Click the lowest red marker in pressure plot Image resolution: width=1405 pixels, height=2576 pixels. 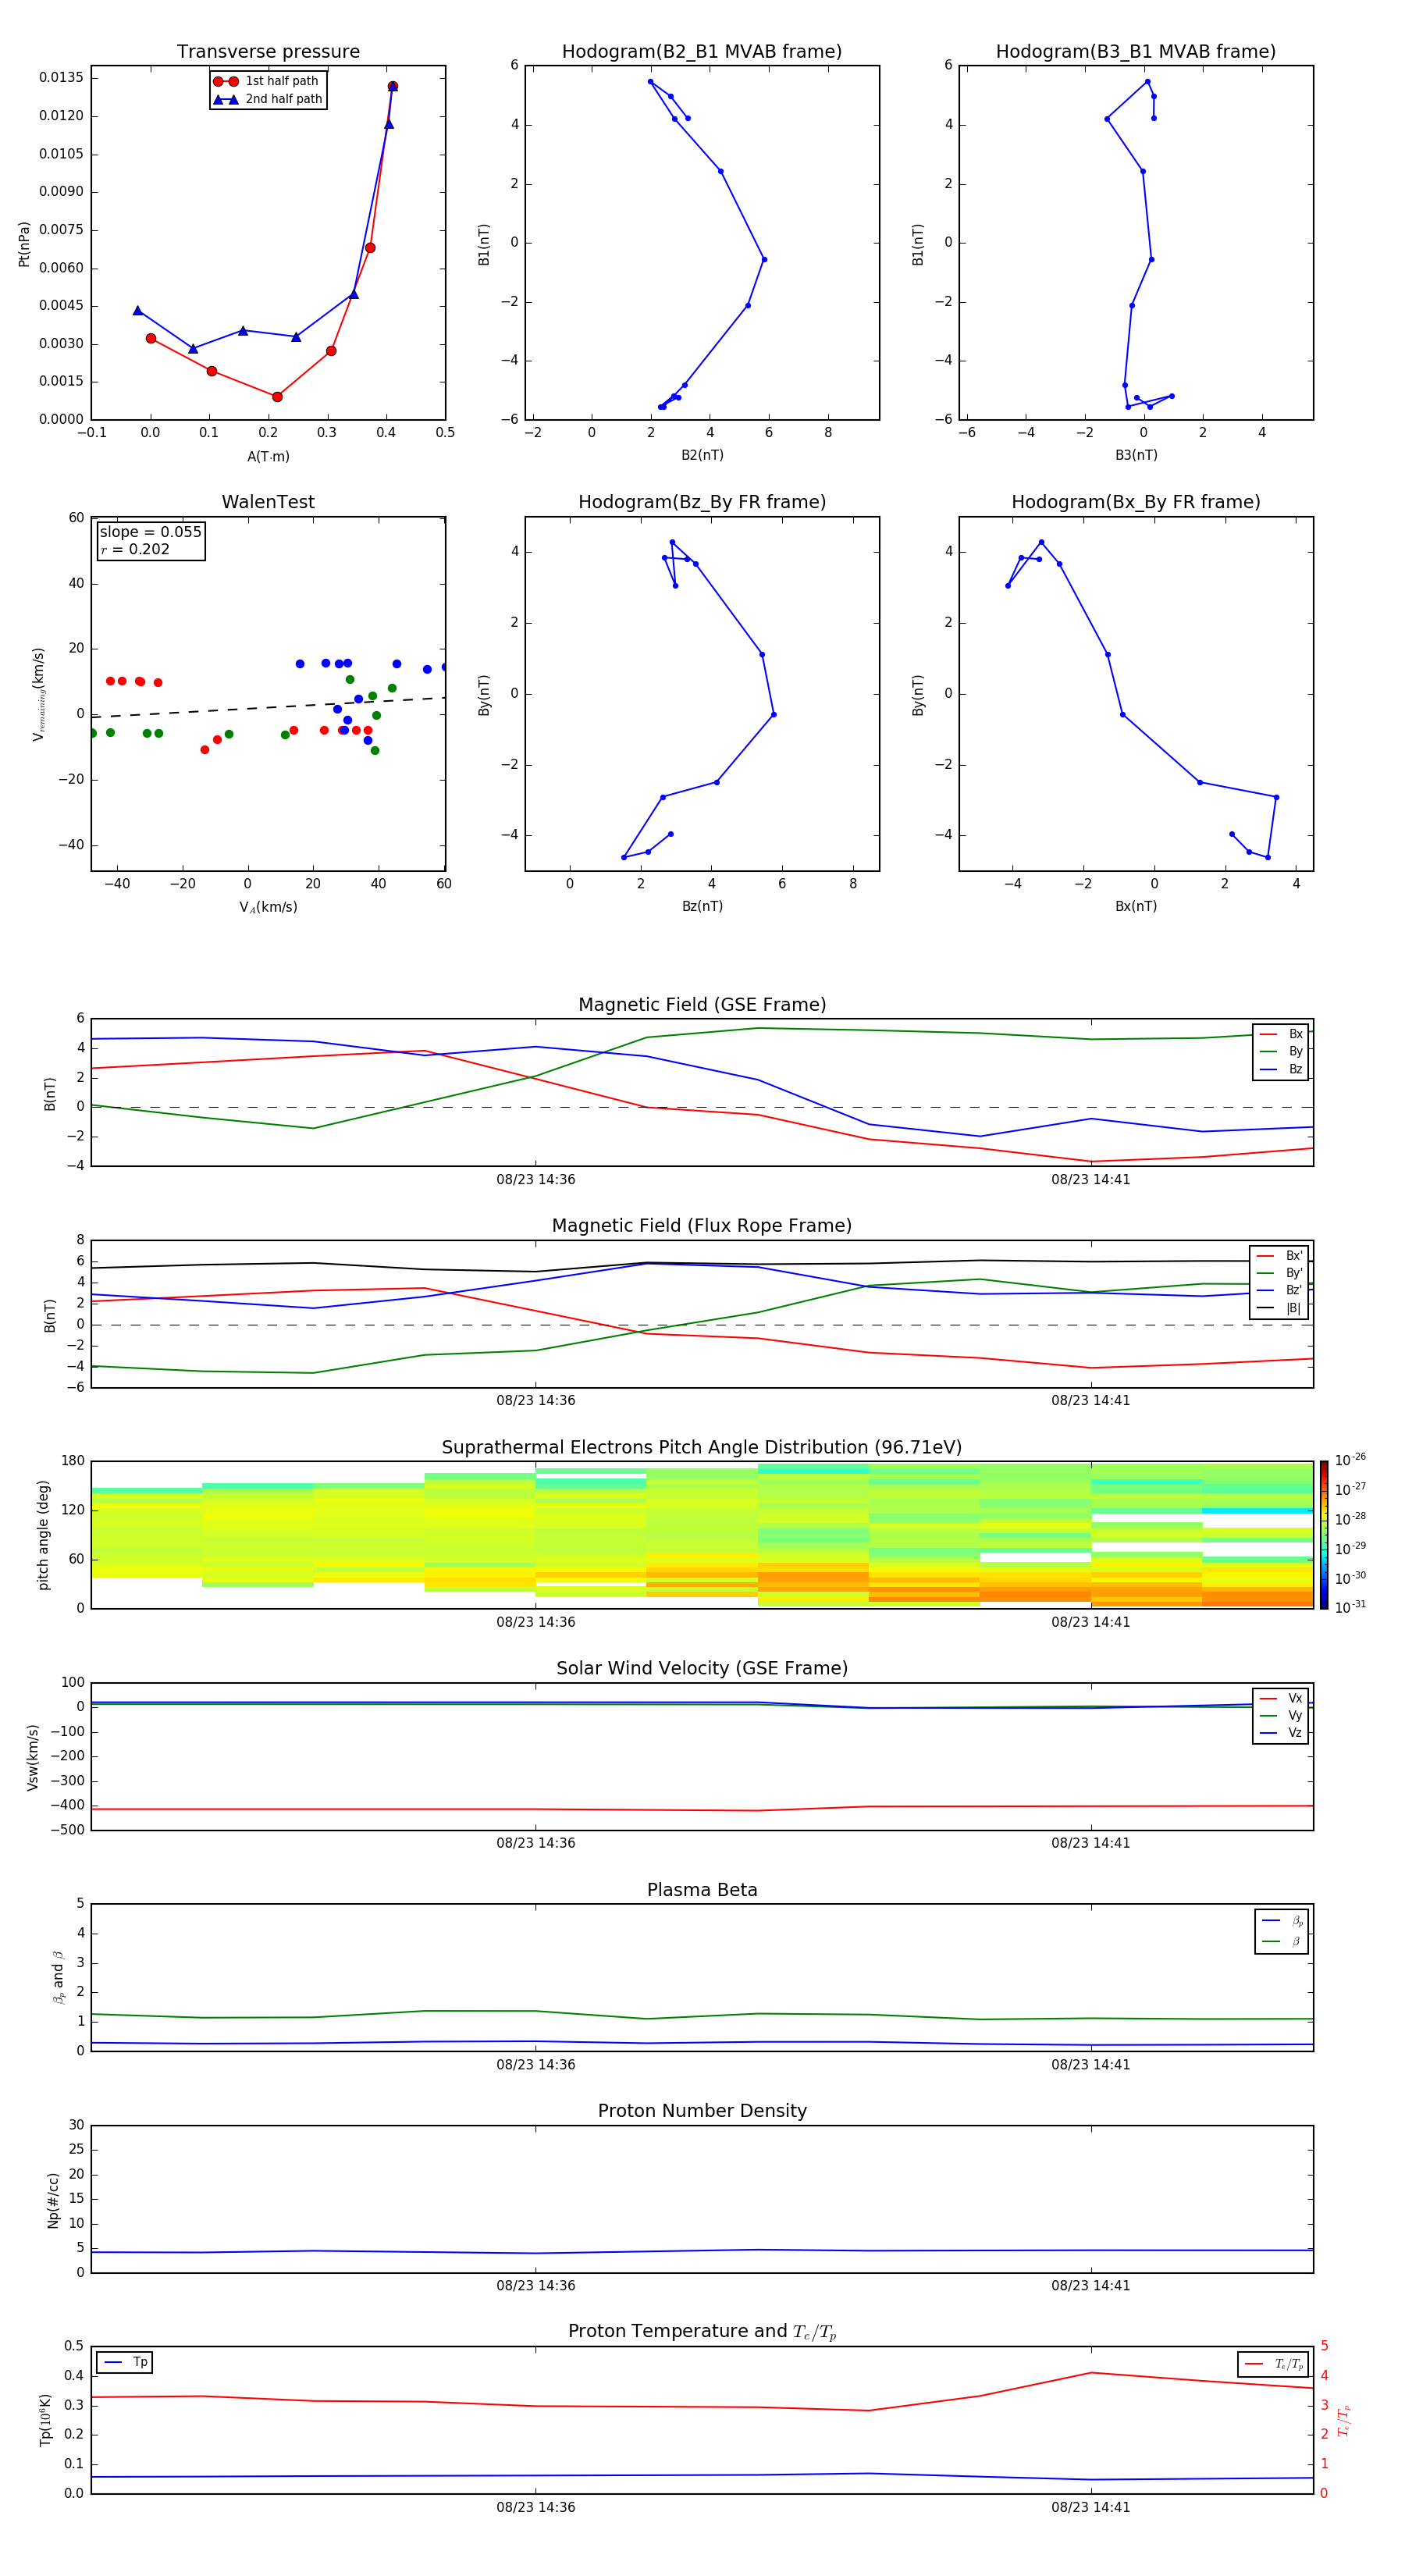pyautogui.click(x=277, y=397)
